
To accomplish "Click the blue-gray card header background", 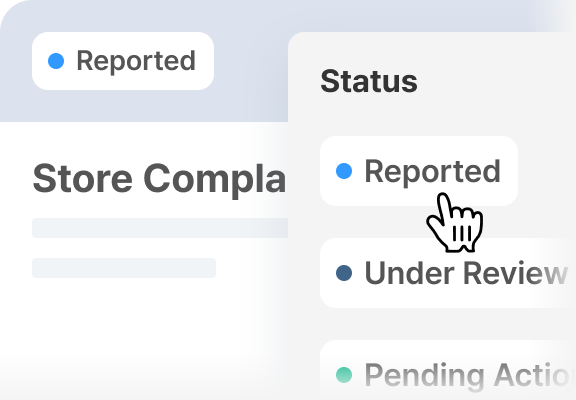I will pyautogui.click(x=250, y=73).
